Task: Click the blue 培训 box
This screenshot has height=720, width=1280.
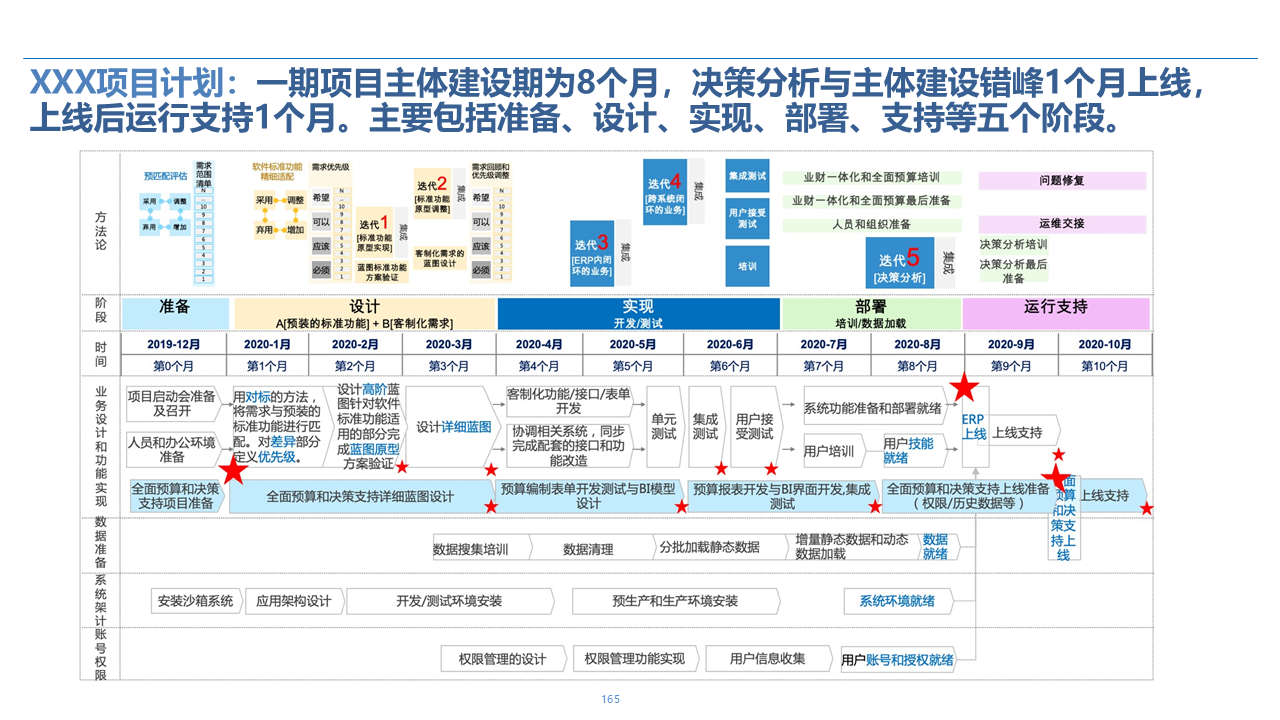Action: pos(747,266)
